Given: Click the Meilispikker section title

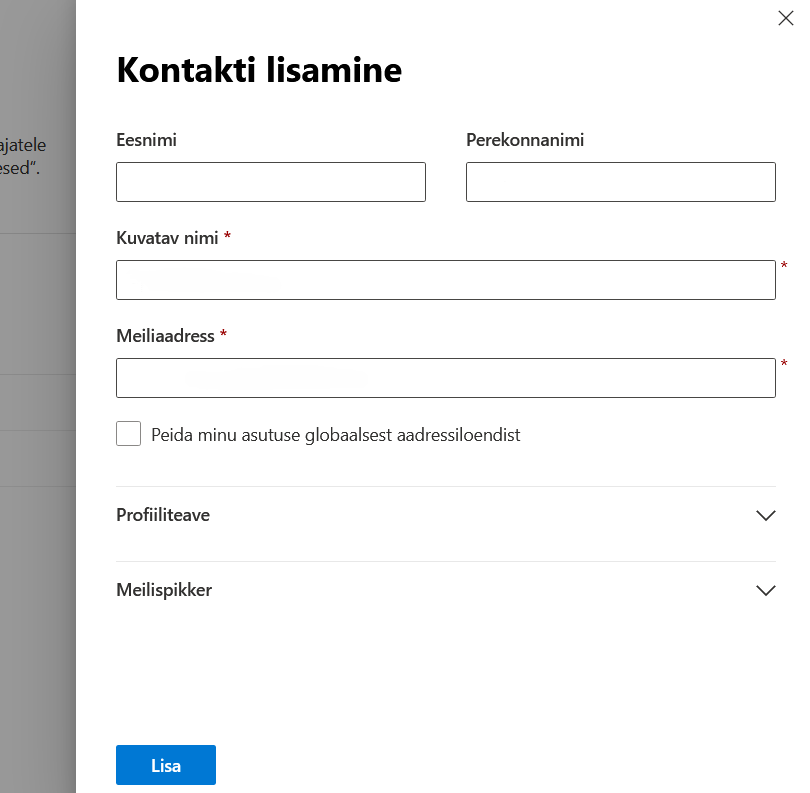Looking at the screenshot, I should pos(164,590).
